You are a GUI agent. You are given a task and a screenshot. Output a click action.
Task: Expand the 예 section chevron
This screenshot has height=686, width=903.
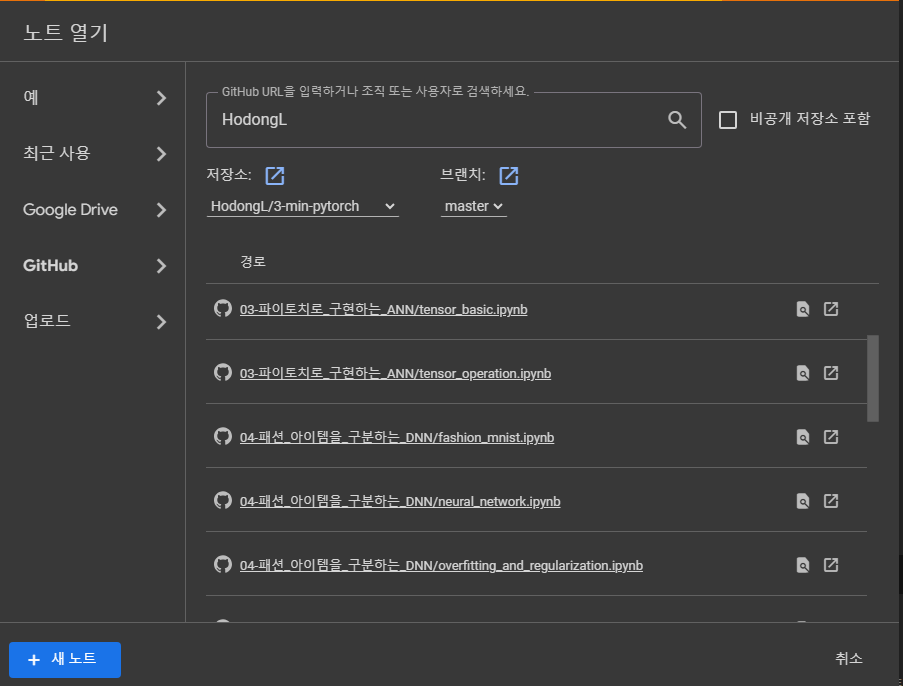pyautogui.click(x=162, y=98)
